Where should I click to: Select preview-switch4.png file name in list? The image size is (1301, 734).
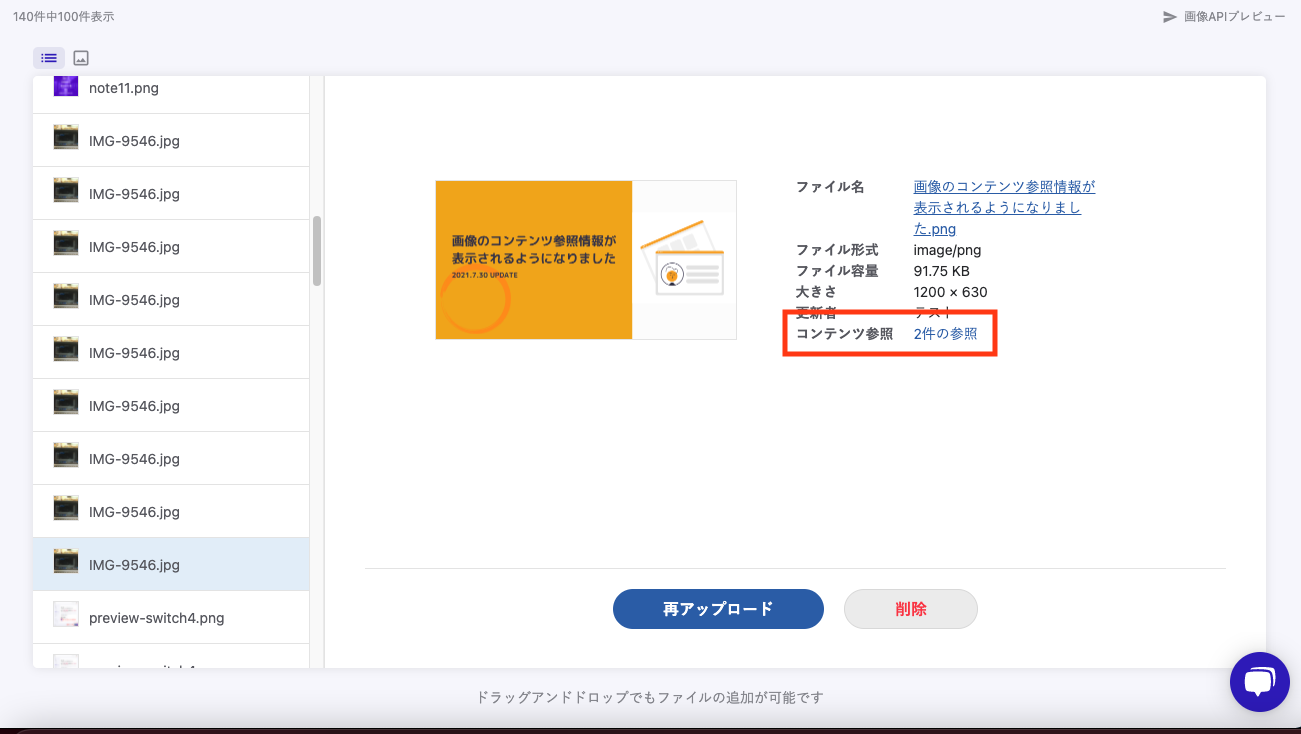[x=156, y=618]
